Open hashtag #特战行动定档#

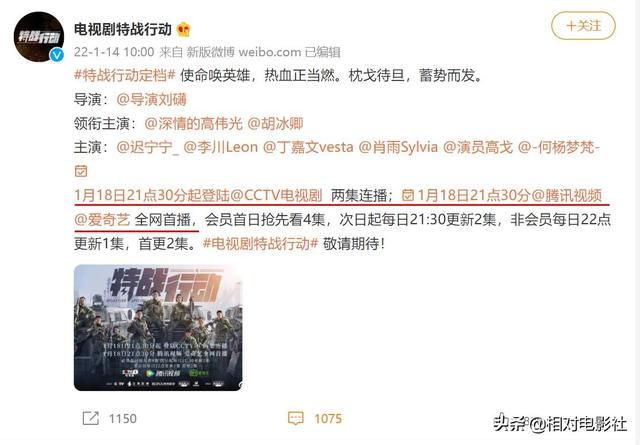point(125,75)
